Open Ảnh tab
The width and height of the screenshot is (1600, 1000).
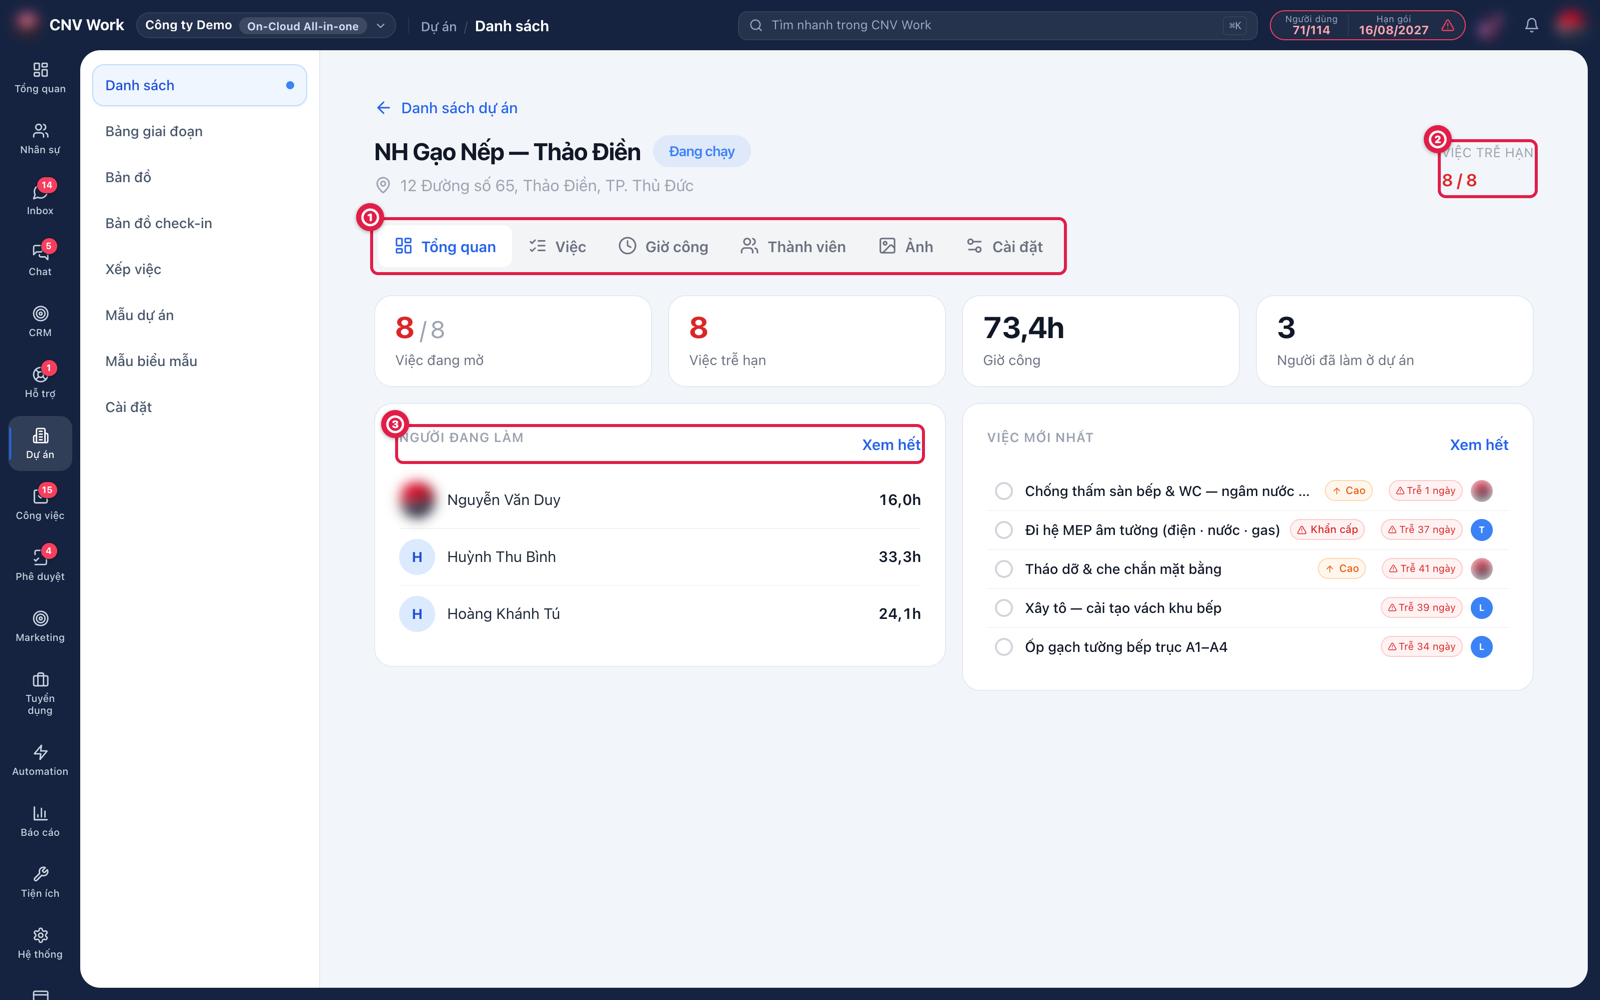tap(906, 246)
